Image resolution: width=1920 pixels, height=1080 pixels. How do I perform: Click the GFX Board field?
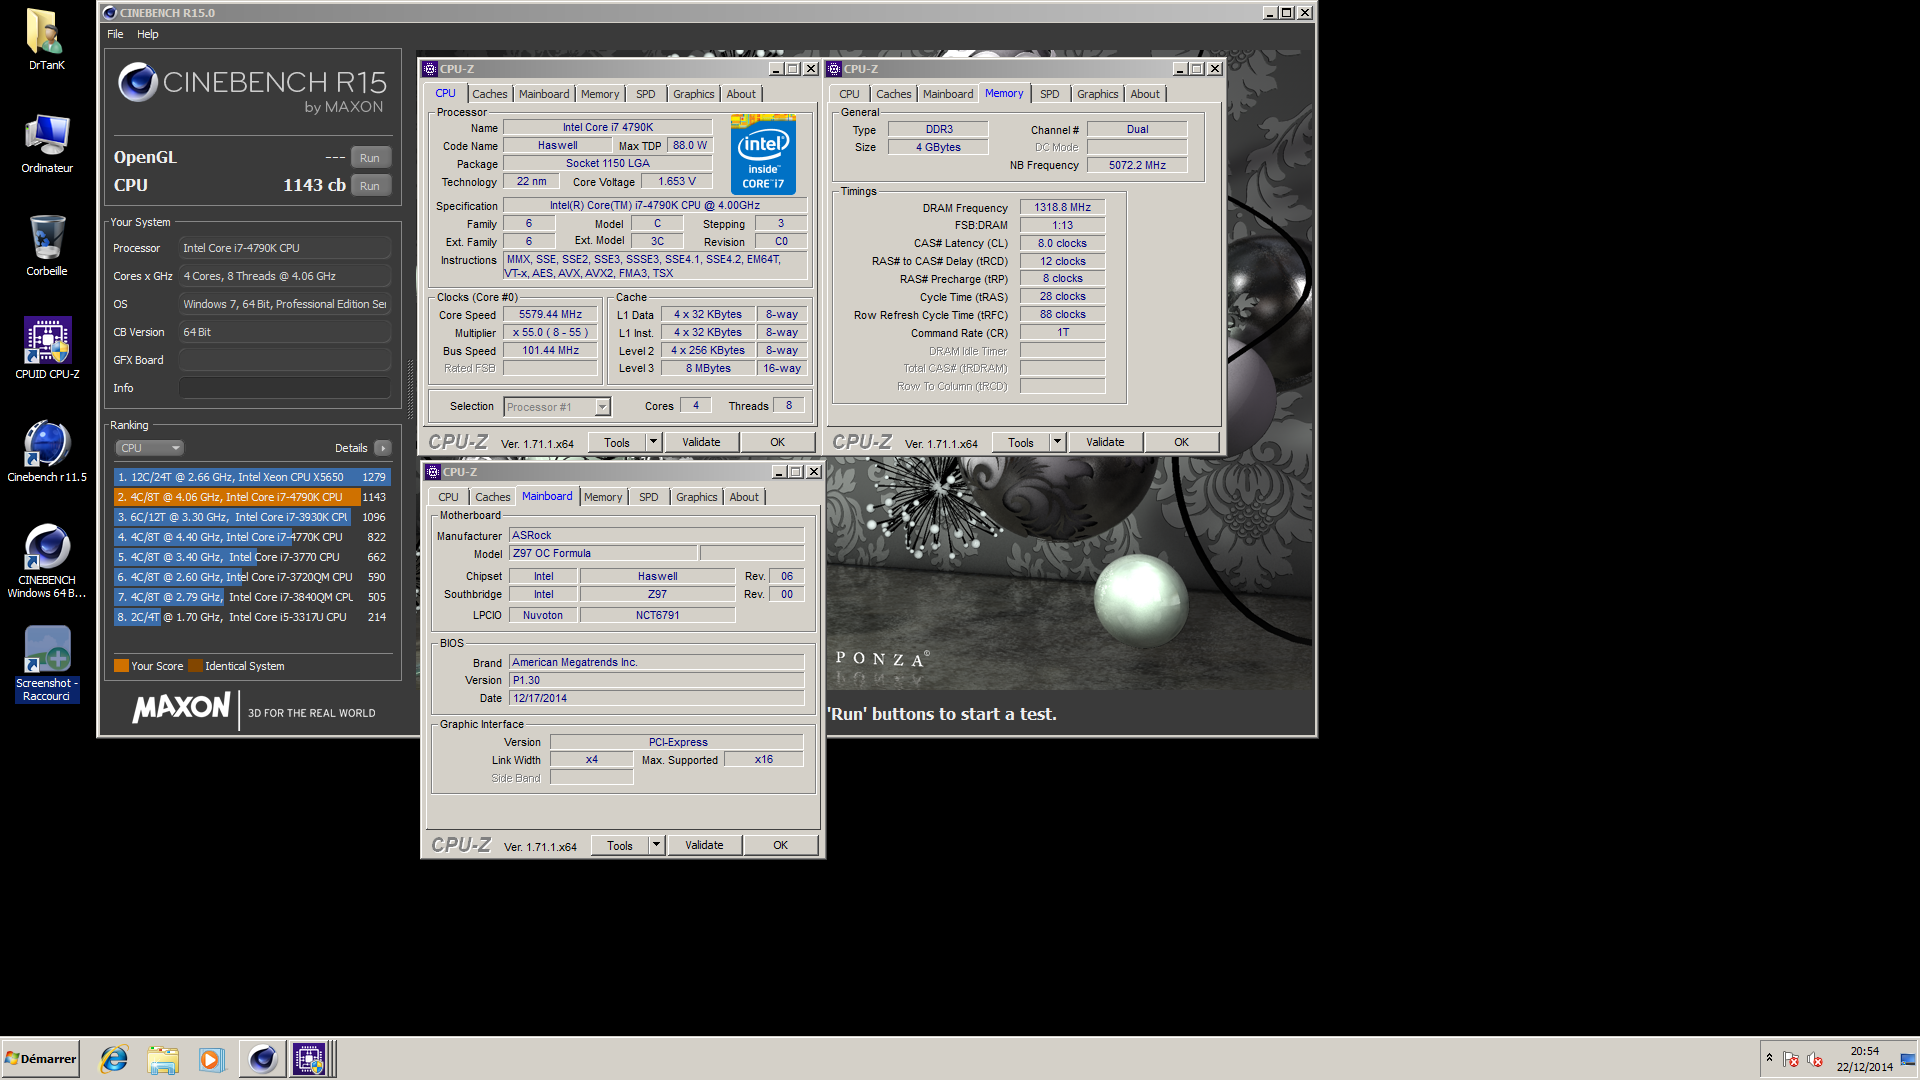[x=285, y=360]
